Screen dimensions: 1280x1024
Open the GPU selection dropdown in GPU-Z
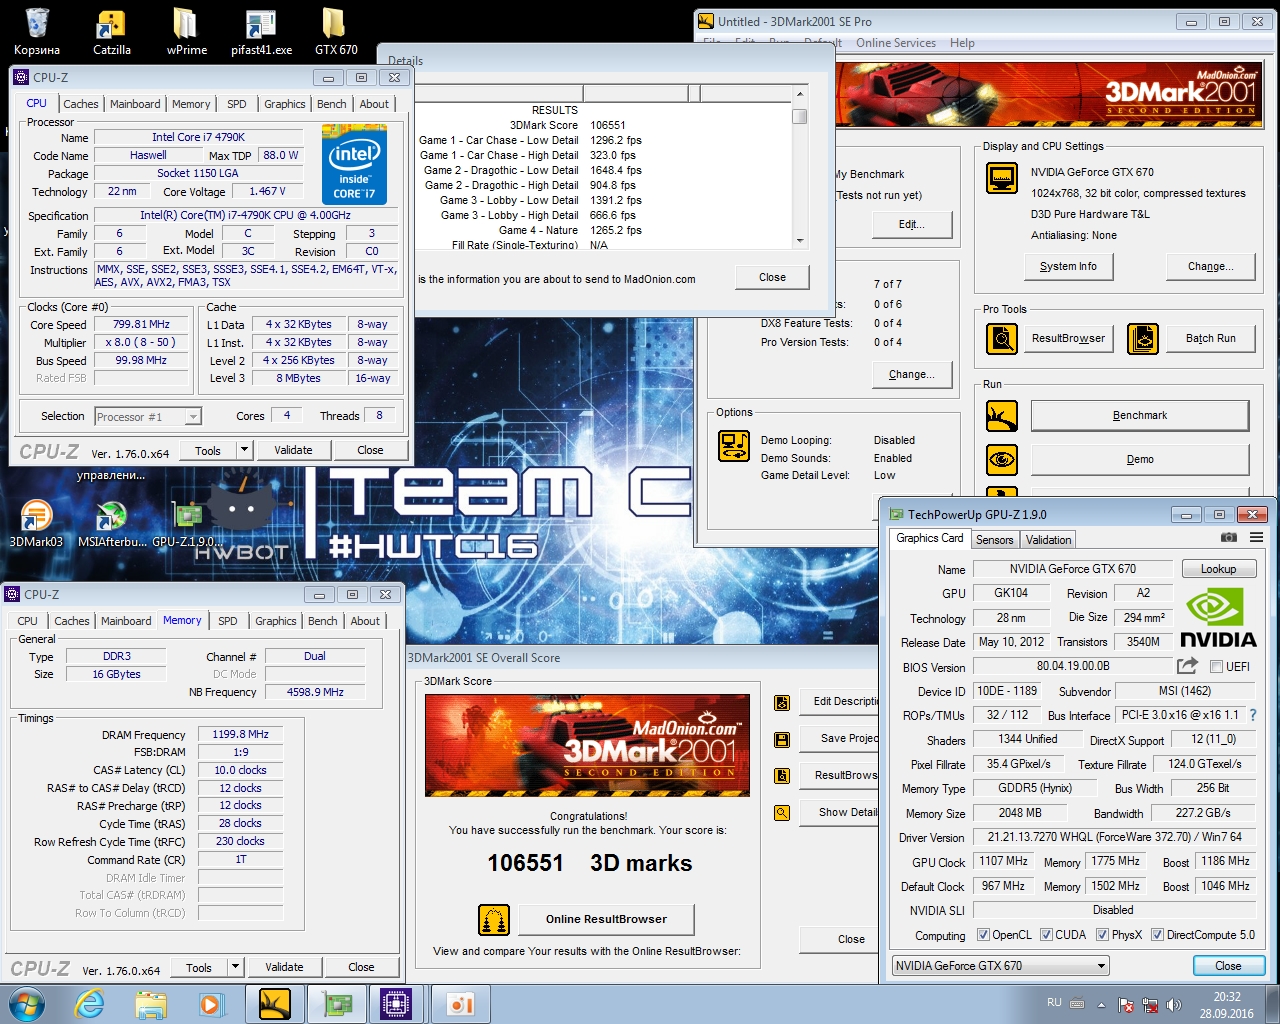(x=1001, y=966)
